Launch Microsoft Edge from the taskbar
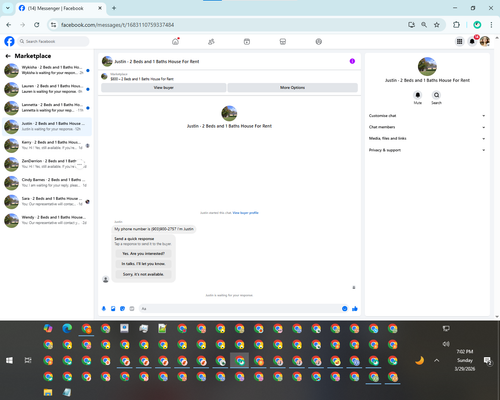500x400 pixels. click(67, 329)
